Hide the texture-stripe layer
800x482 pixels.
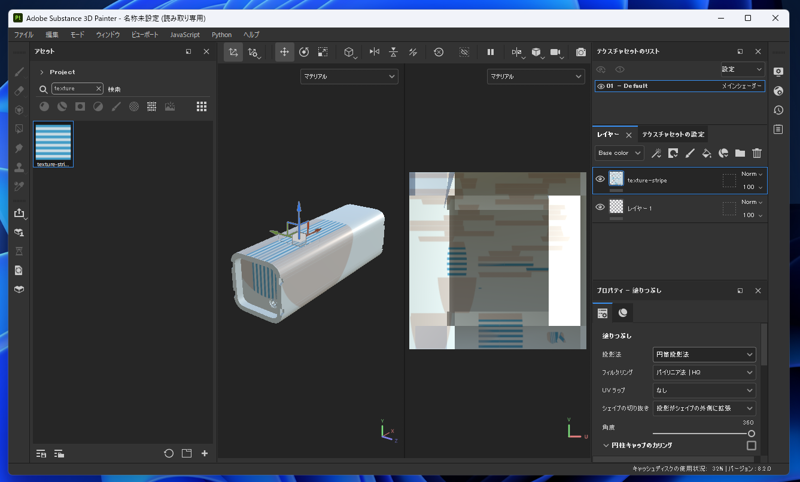(x=600, y=179)
